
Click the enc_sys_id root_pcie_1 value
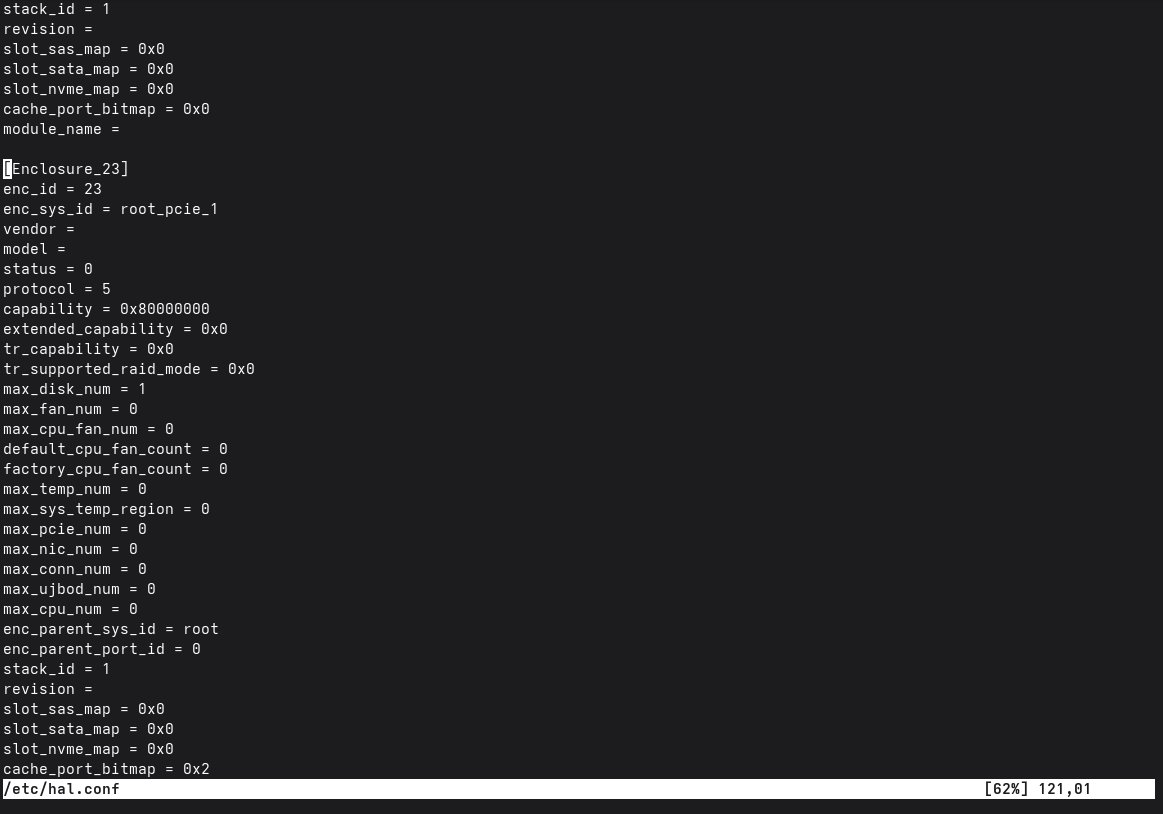(169, 209)
